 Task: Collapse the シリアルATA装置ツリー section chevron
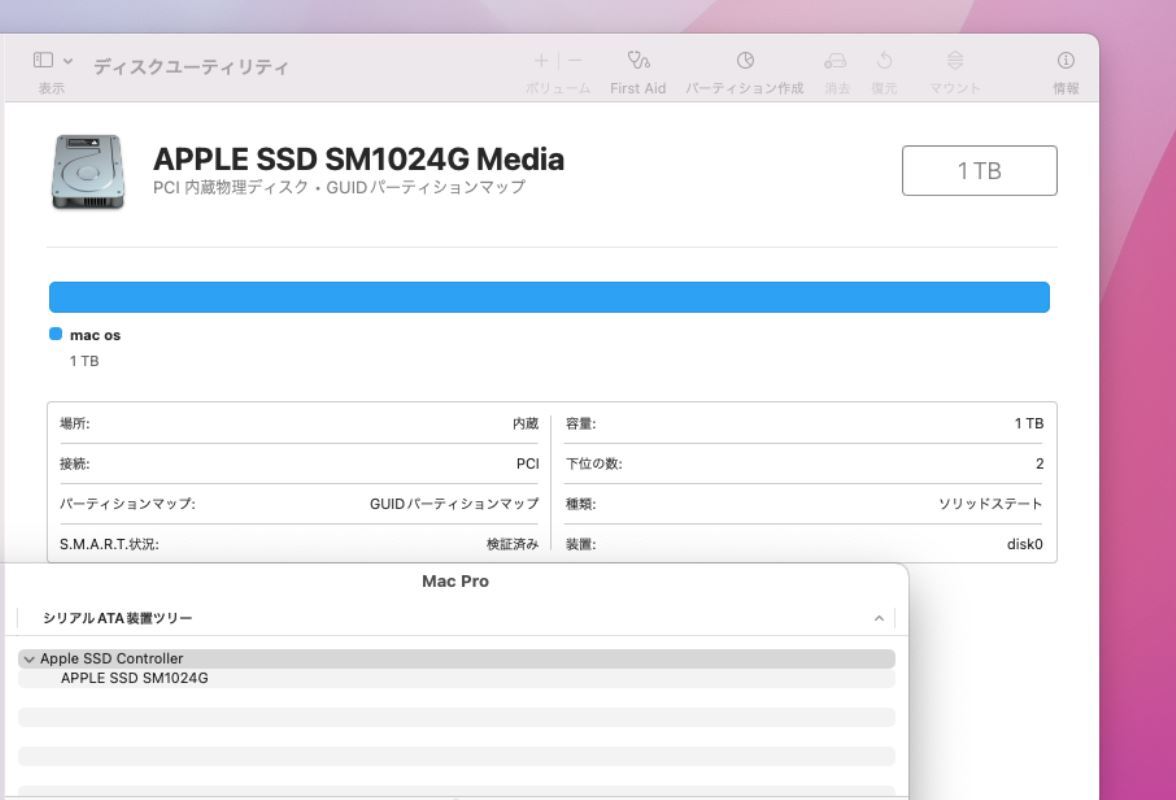click(x=877, y=620)
